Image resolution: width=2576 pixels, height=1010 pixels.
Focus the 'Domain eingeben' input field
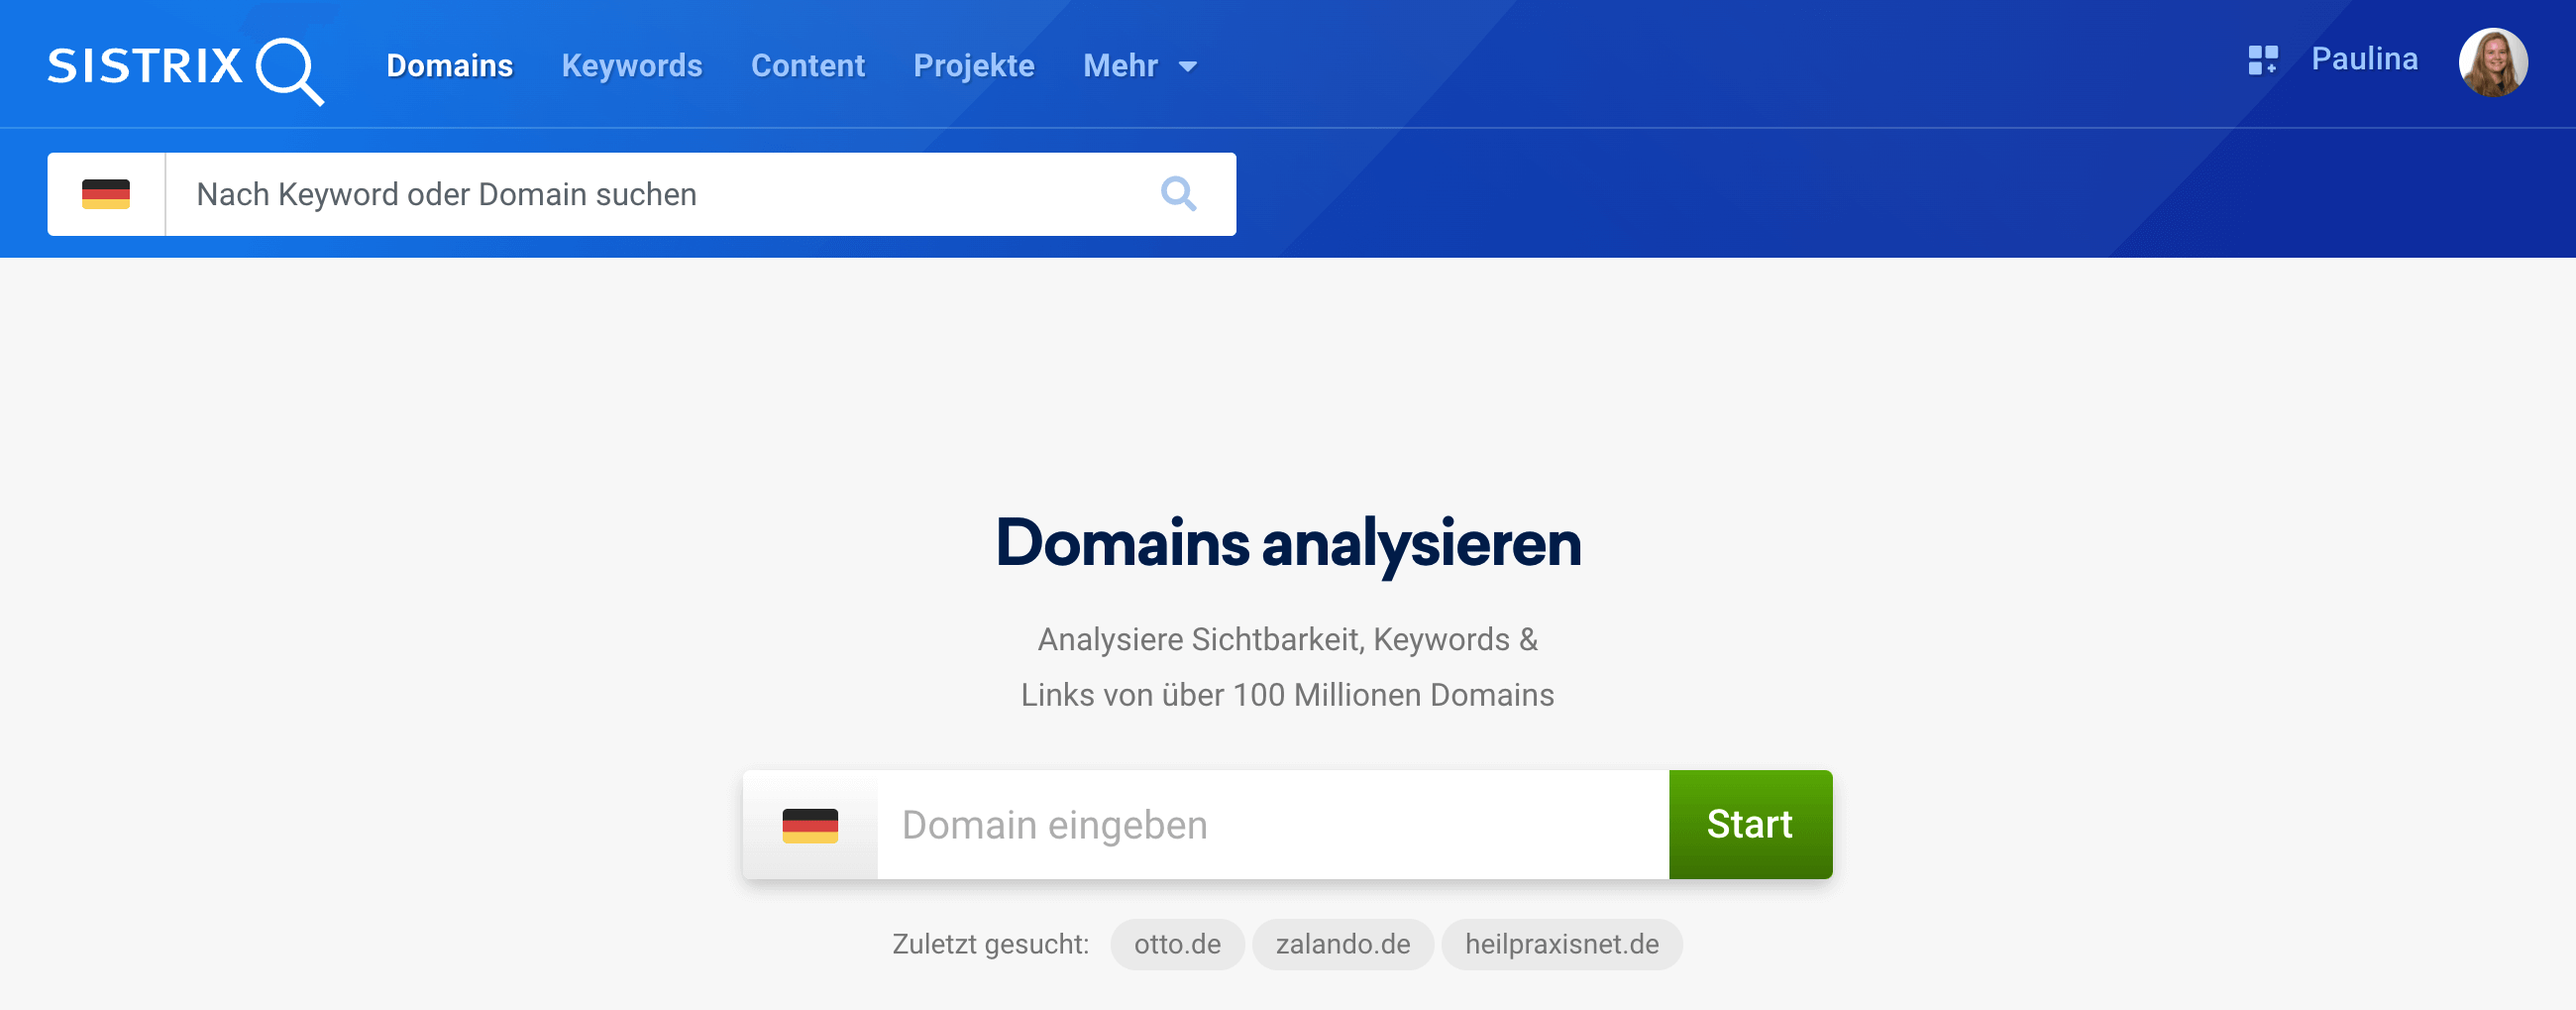(x=1272, y=825)
